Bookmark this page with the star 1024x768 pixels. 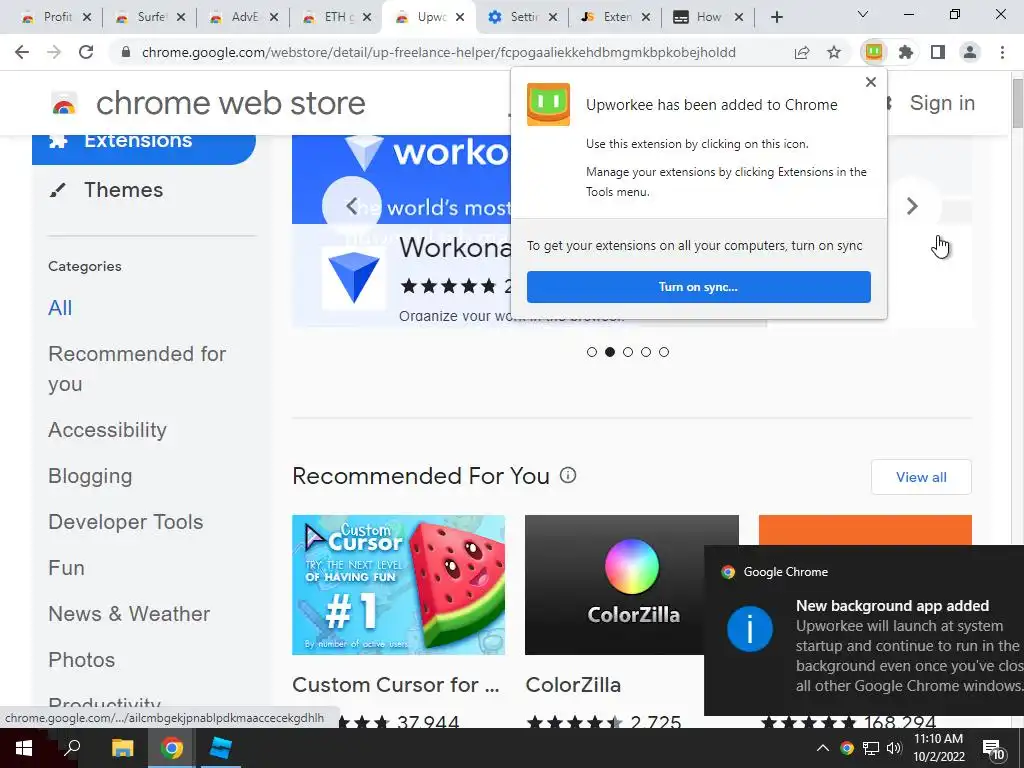point(834,52)
